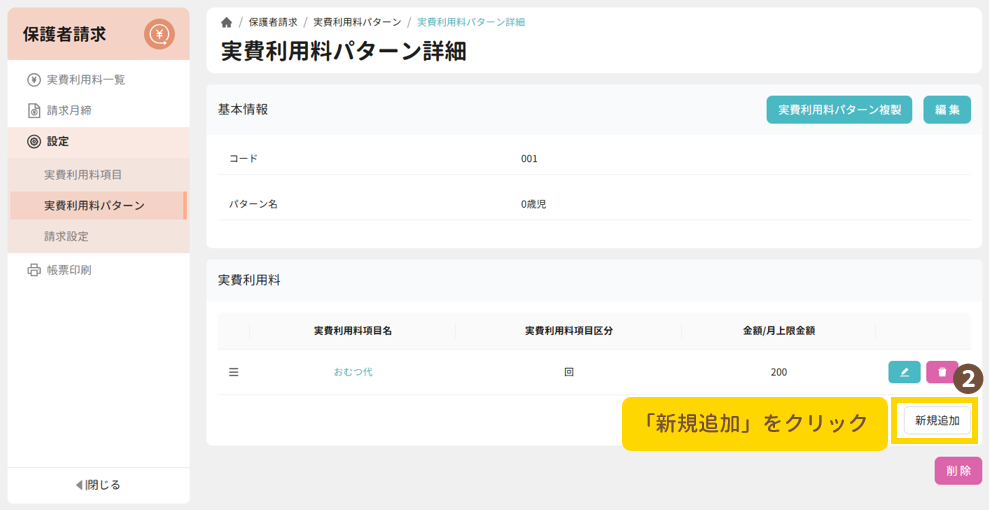This screenshot has height=510, width=989.
Task: Go to 保護者請求 breadcrumb link
Action: pos(273,22)
